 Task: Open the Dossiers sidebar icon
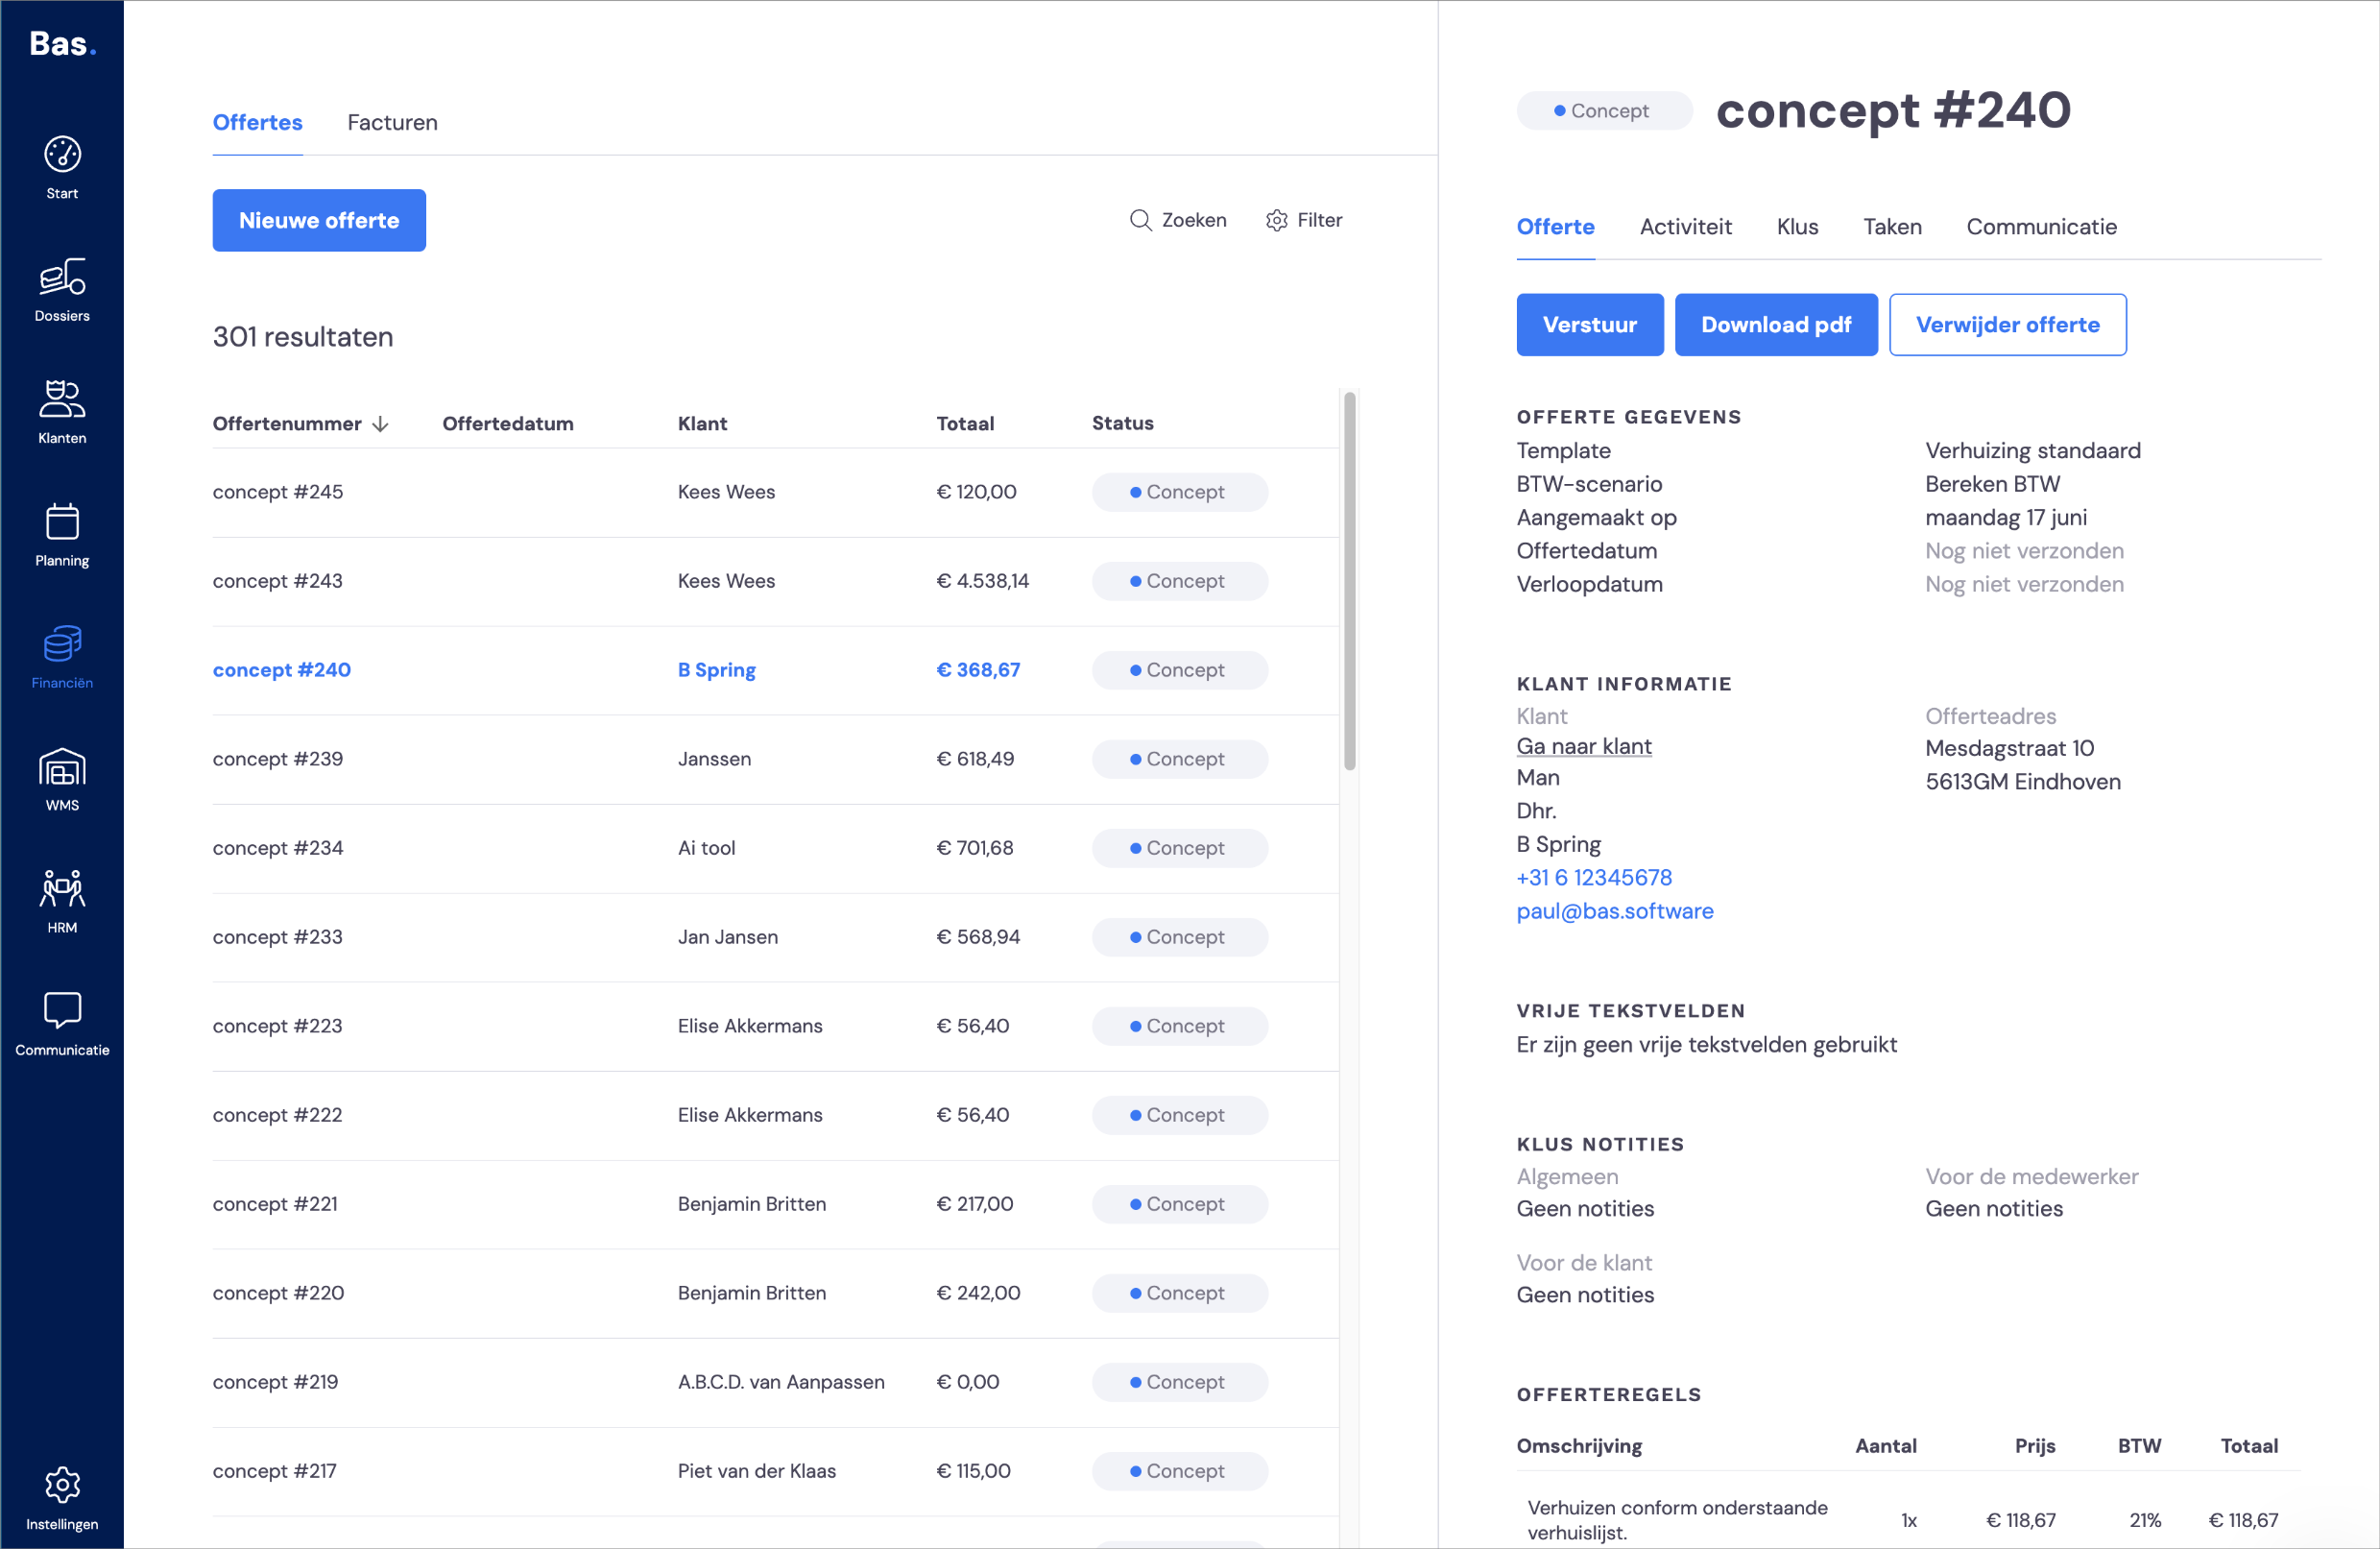(62, 277)
